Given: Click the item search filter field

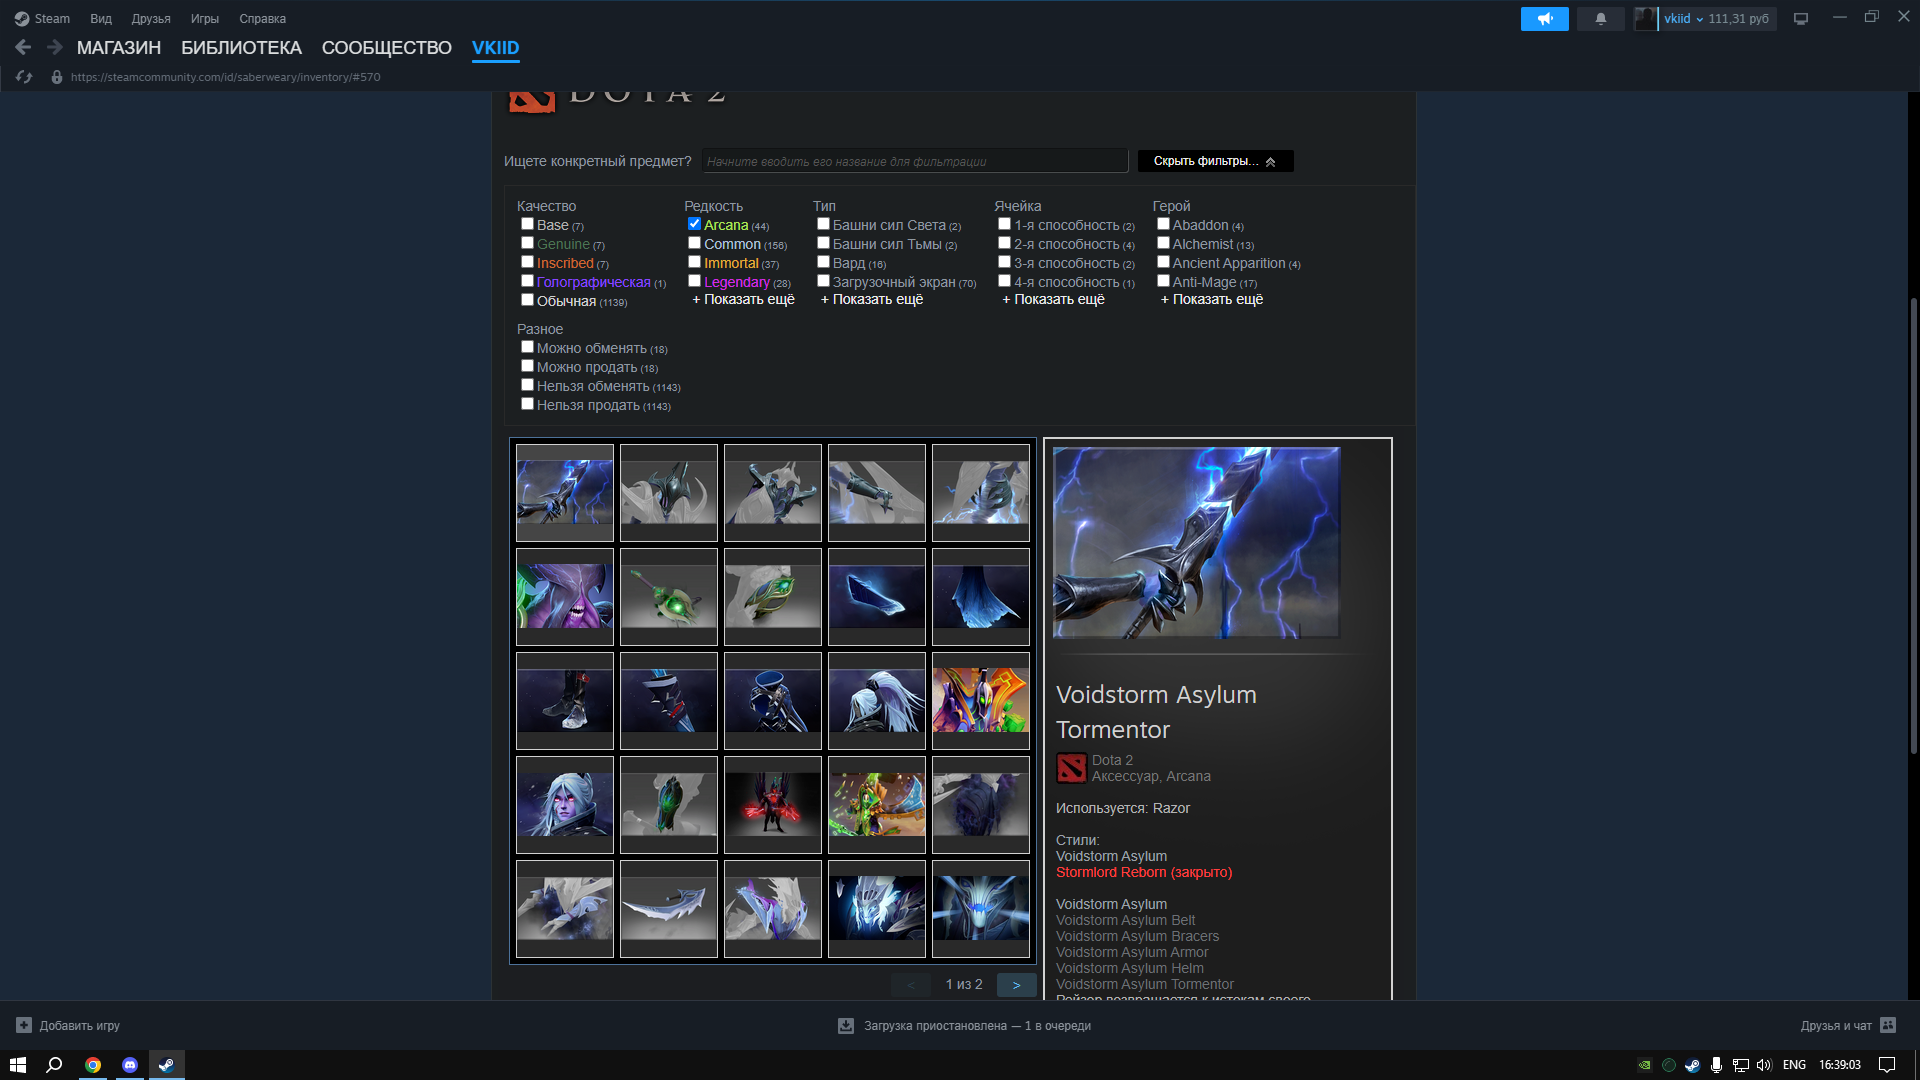Looking at the screenshot, I should click(915, 161).
